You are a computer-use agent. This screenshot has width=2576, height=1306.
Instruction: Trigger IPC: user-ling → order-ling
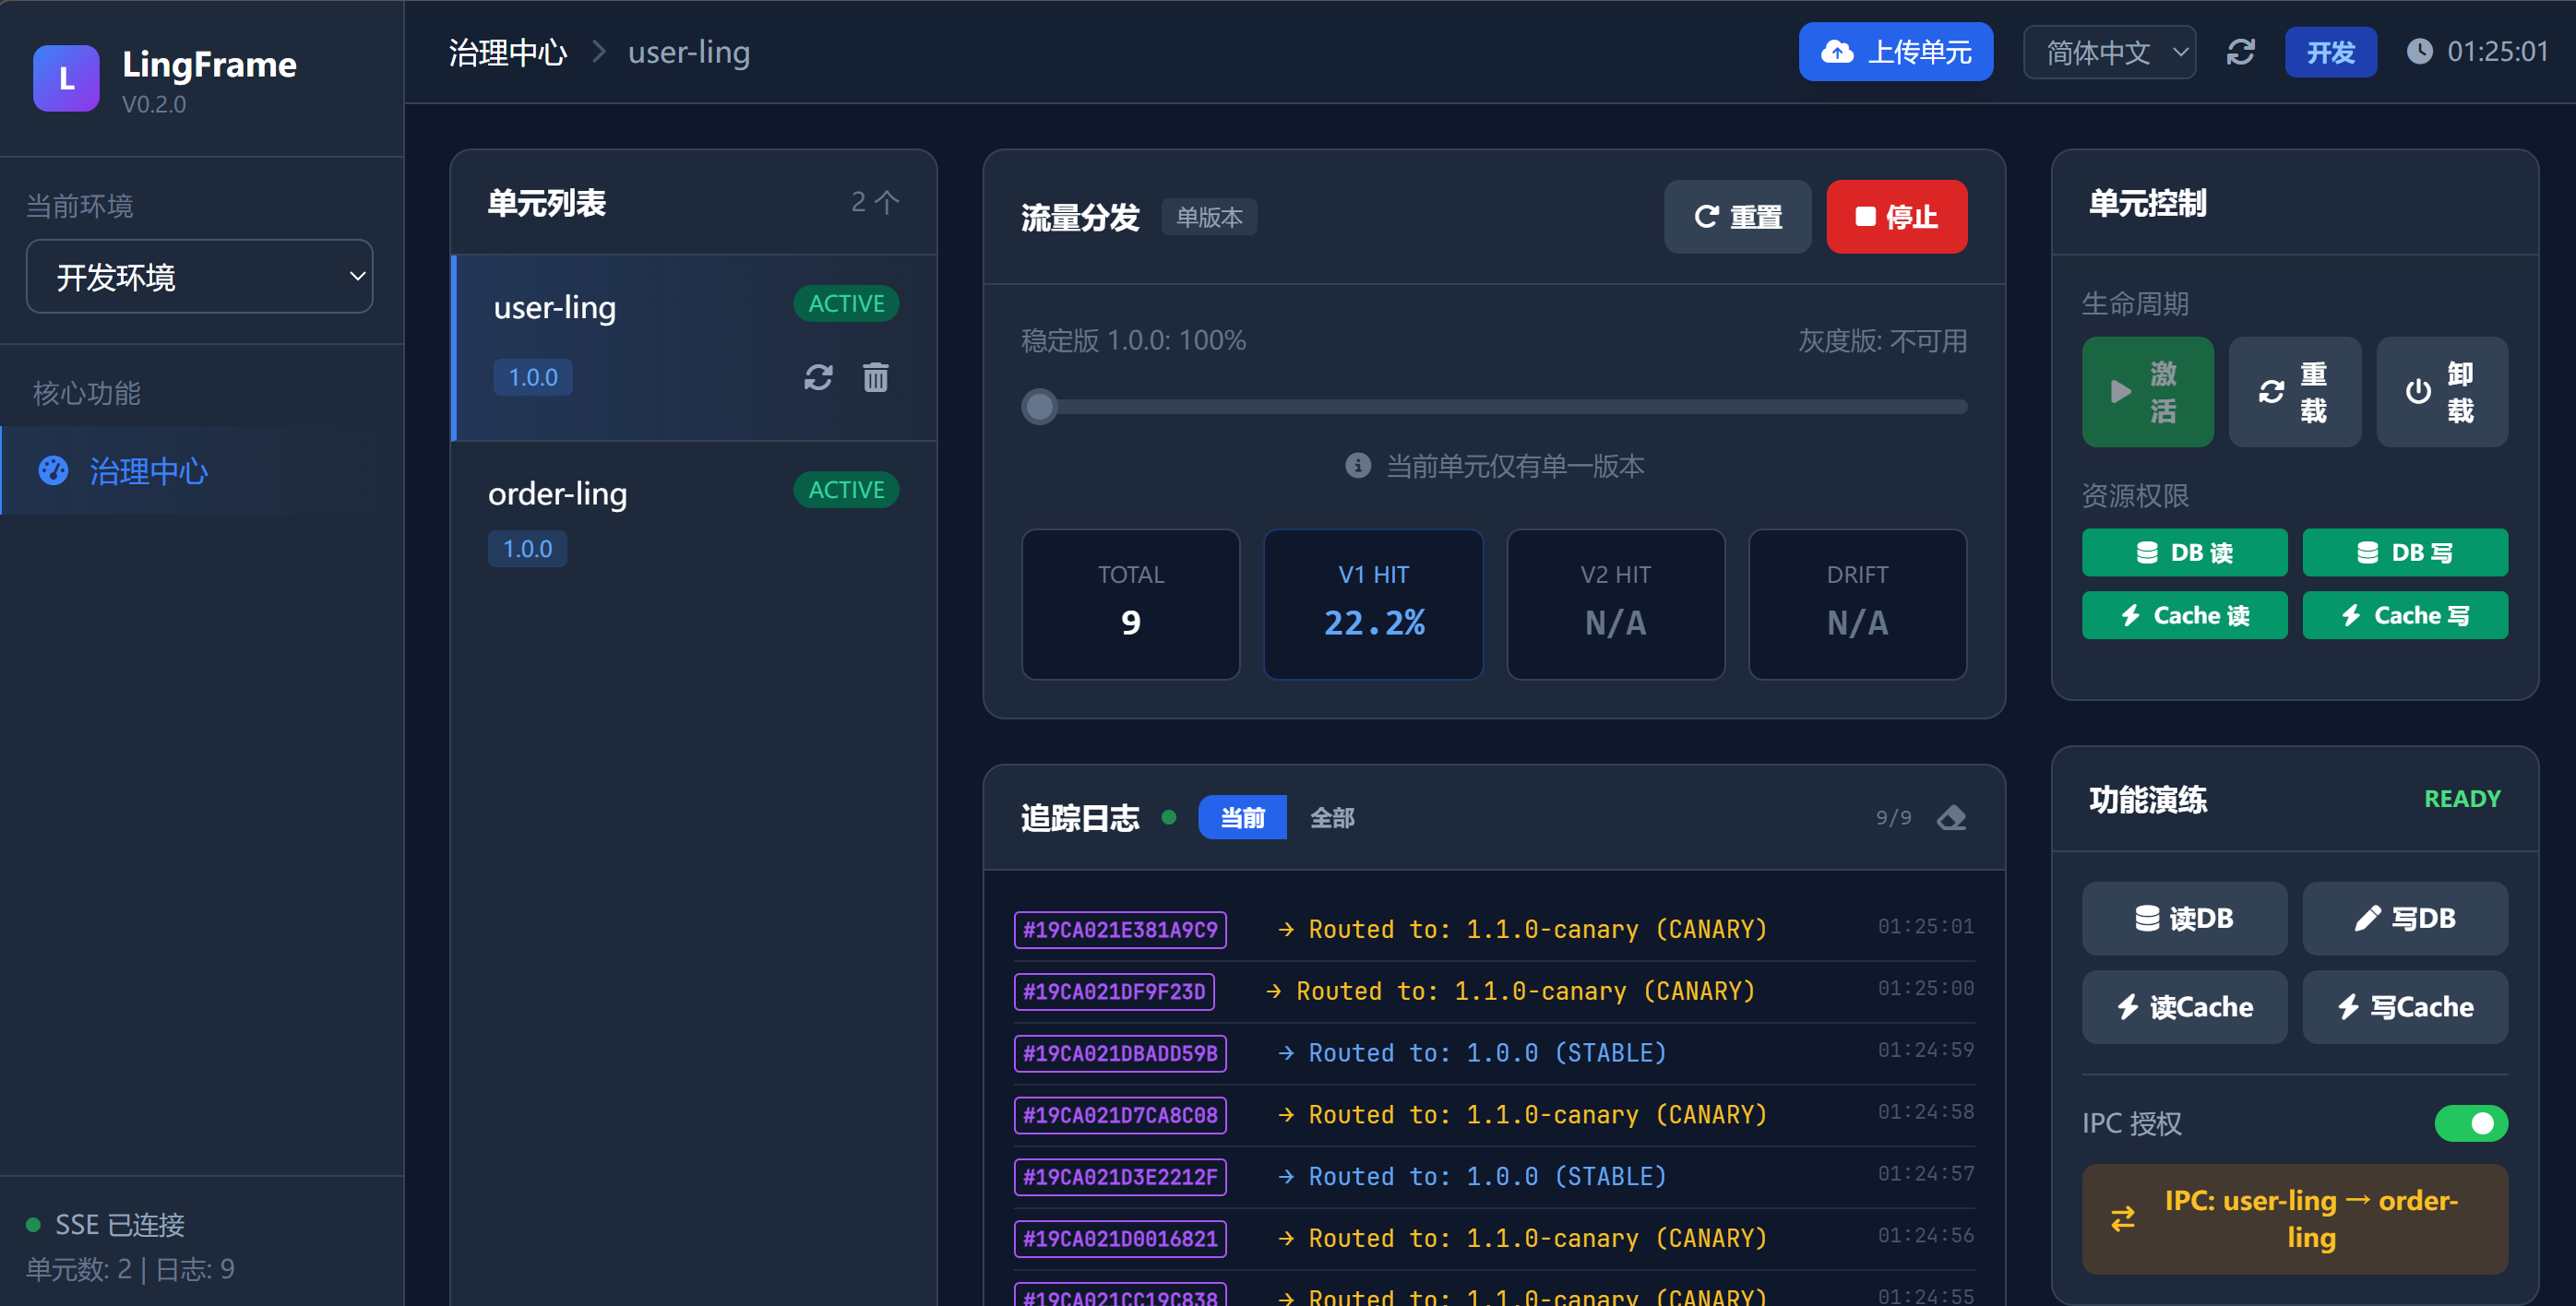[x=2294, y=1218]
